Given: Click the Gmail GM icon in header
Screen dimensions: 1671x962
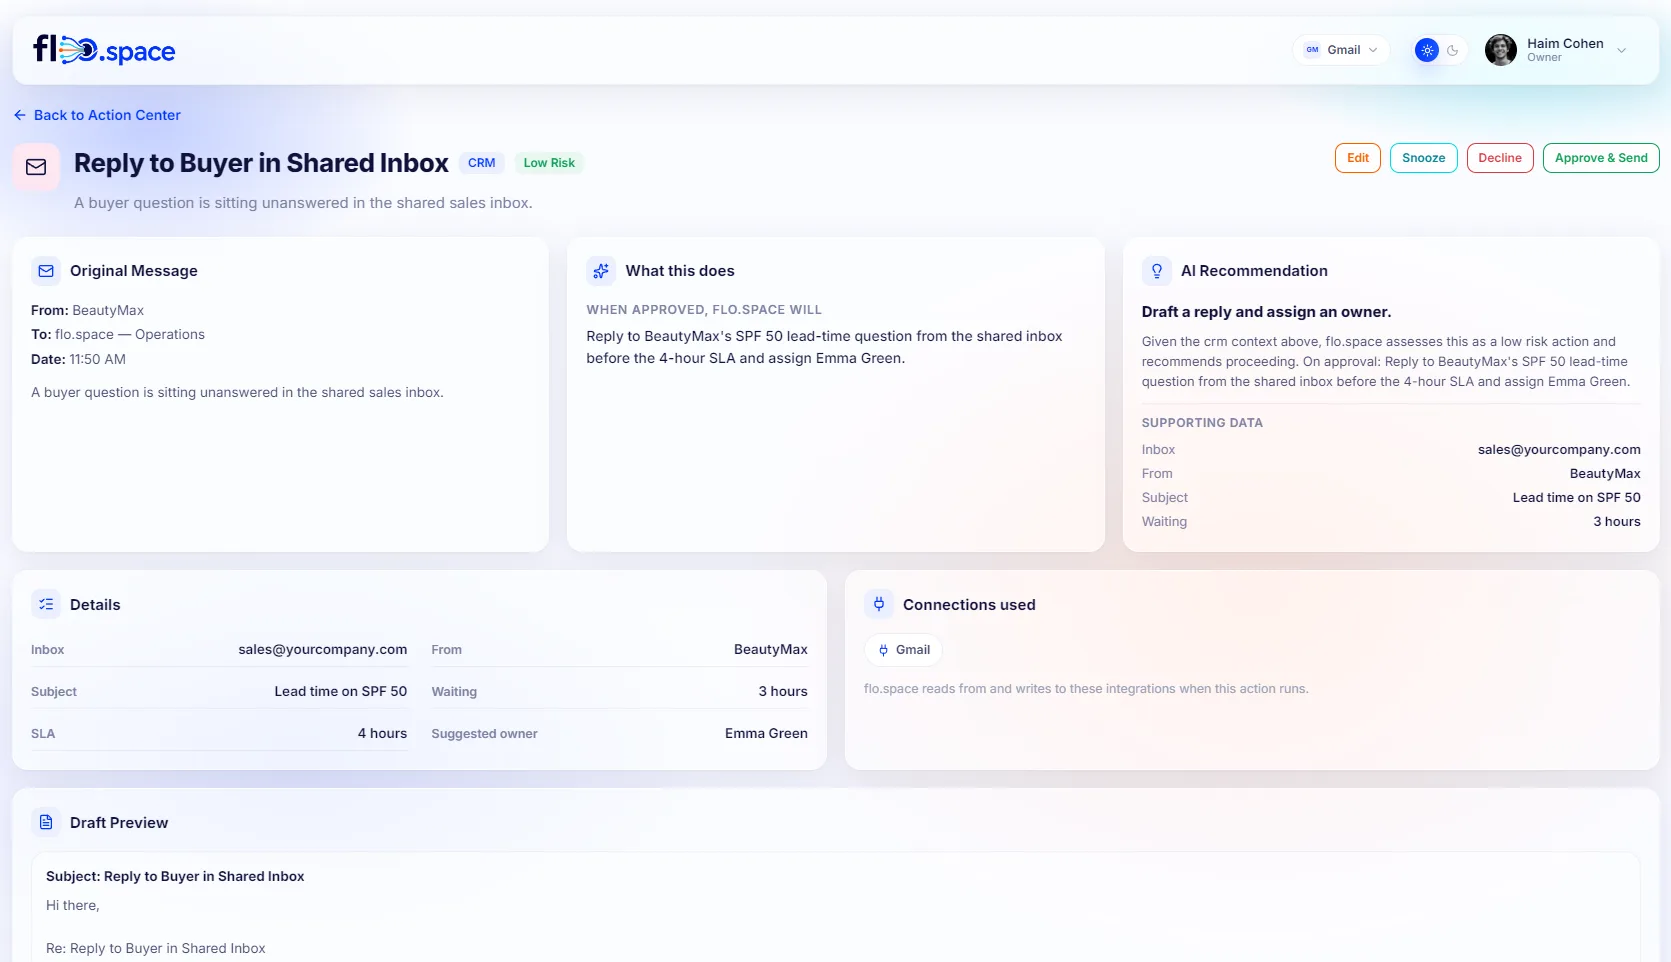Looking at the screenshot, I should [x=1312, y=50].
